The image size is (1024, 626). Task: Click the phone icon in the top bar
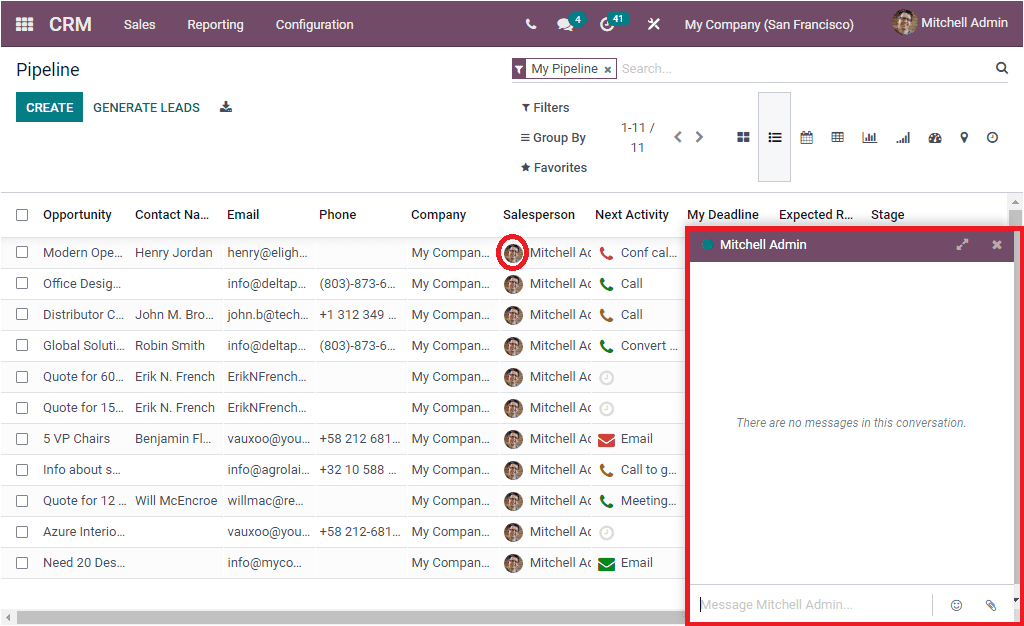pos(530,23)
